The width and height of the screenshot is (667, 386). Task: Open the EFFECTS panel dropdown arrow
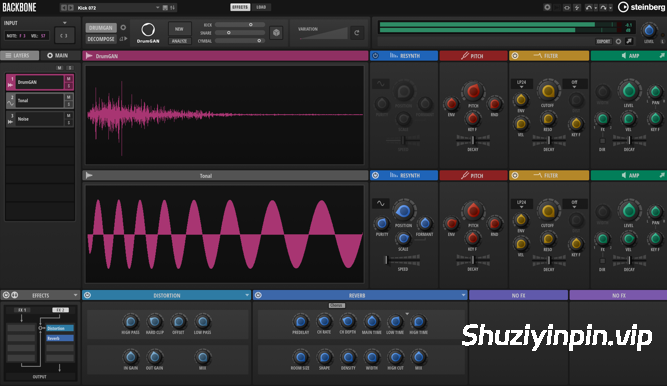(75, 295)
